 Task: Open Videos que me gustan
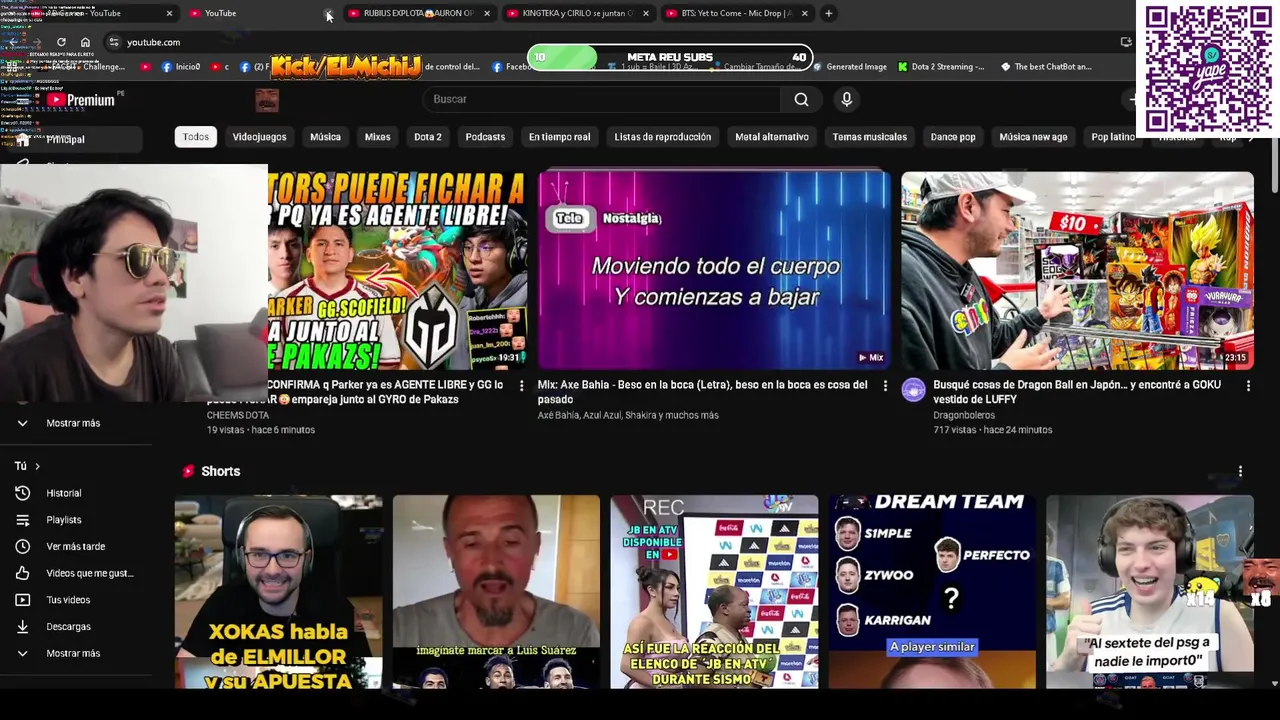coord(89,573)
